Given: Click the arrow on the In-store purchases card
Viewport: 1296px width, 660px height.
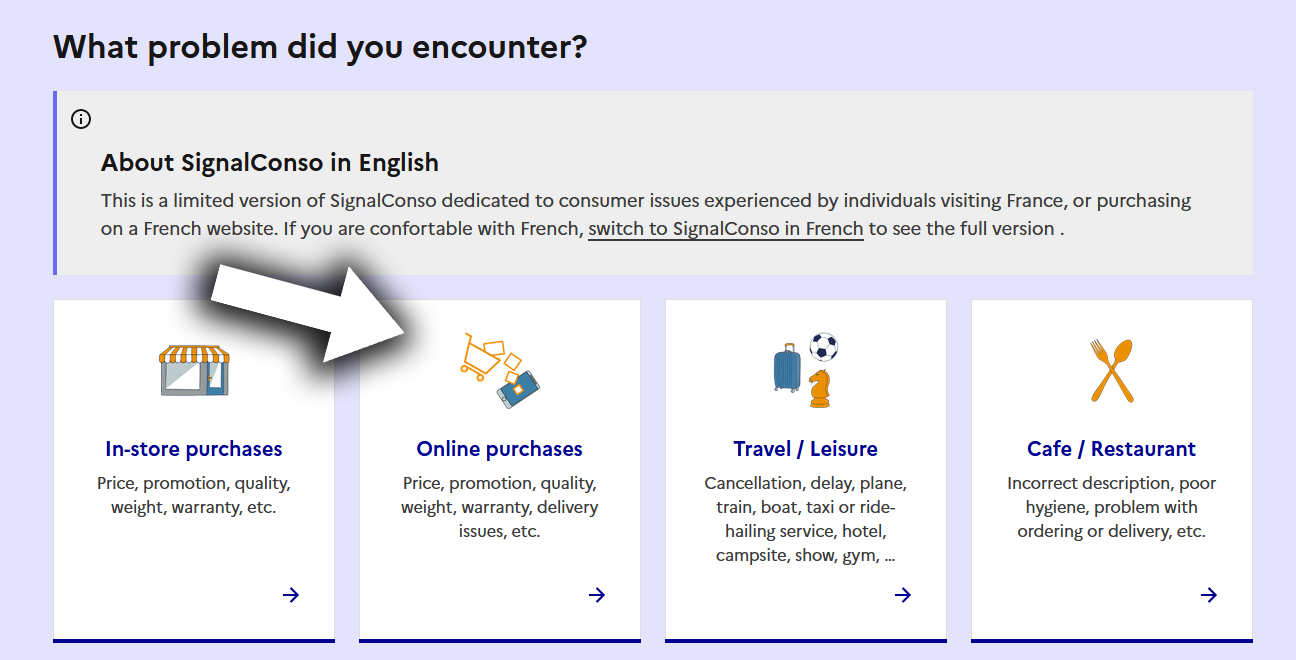Looking at the screenshot, I should pos(291,595).
